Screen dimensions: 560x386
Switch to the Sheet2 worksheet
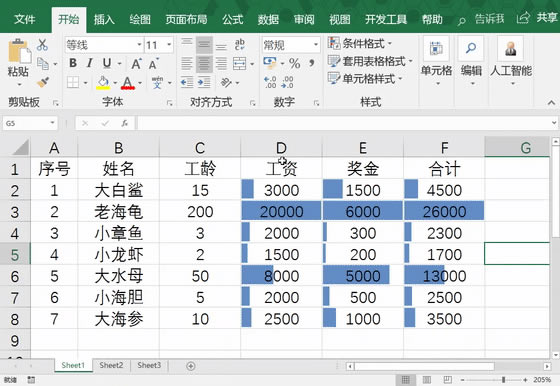[x=111, y=365]
